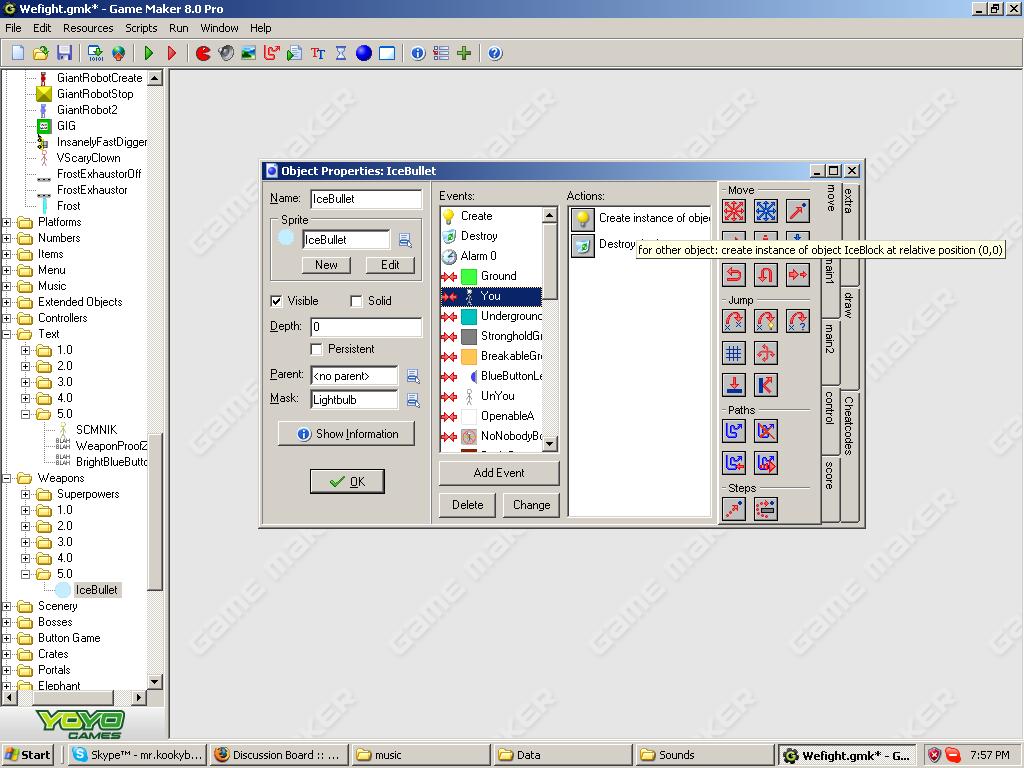Expand the Numbers folder in resource tree
This screenshot has width=1024, height=768.
(7, 238)
